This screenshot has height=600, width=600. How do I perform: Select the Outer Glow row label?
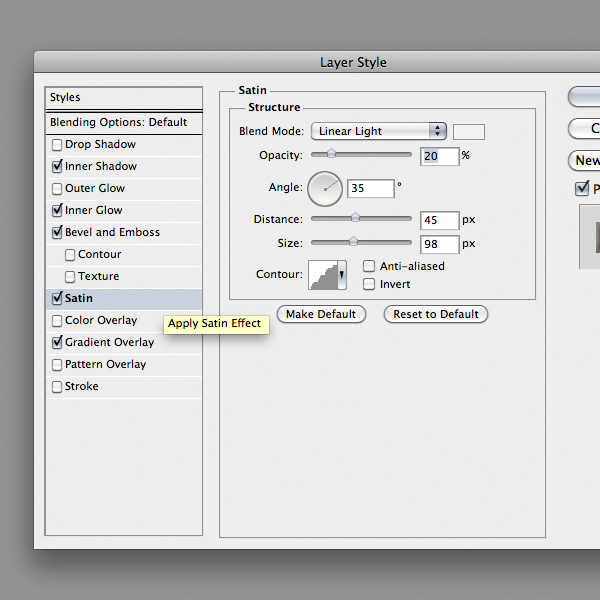pos(95,189)
